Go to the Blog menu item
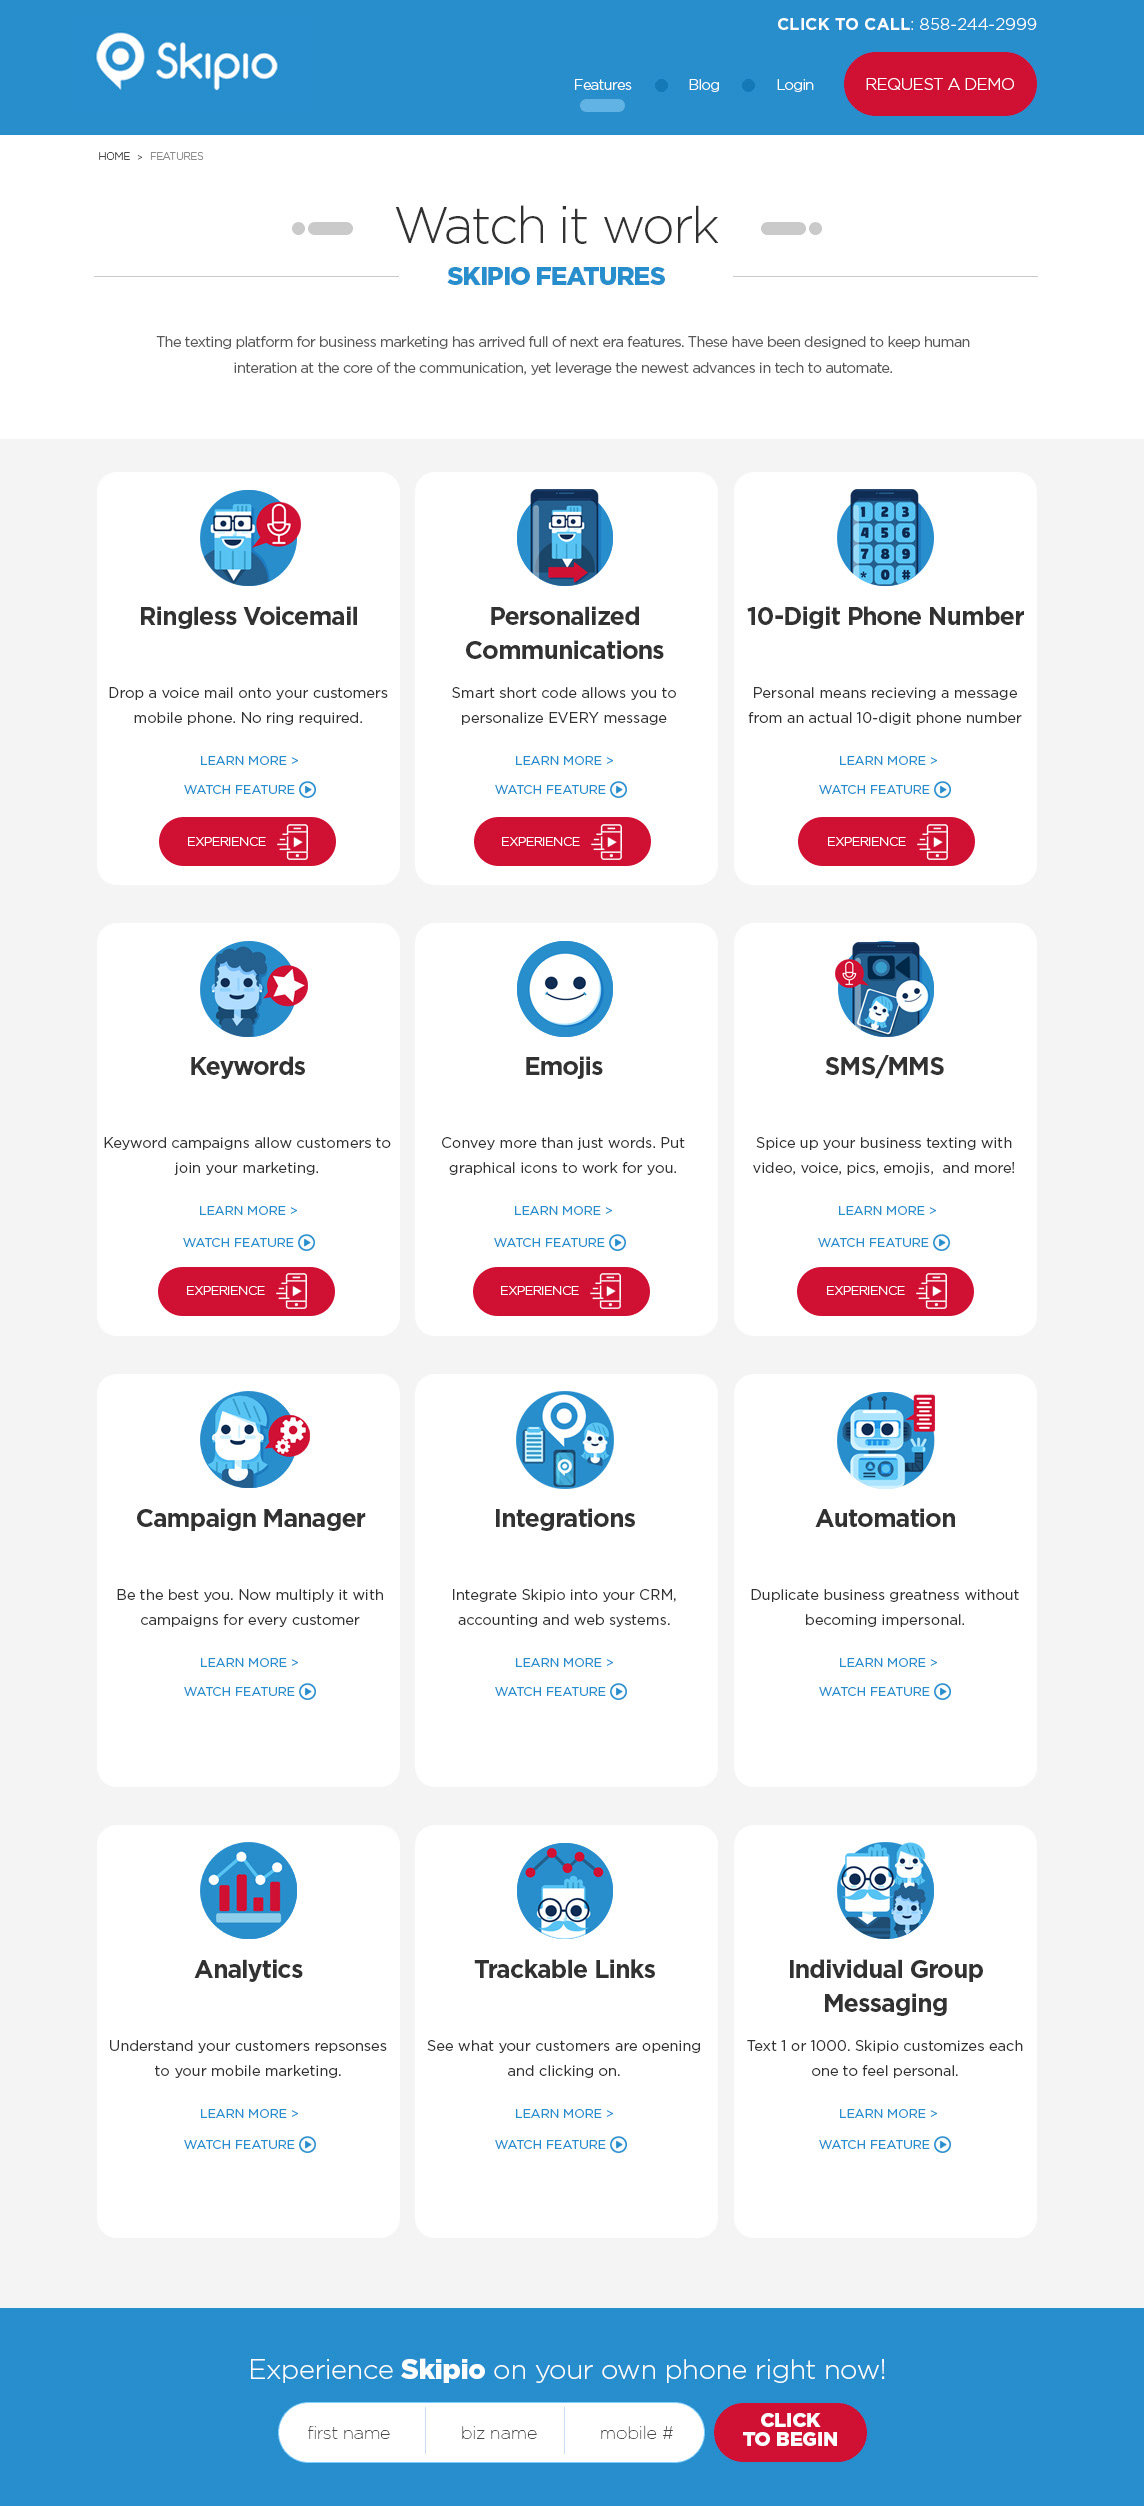The width and height of the screenshot is (1144, 2506). click(704, 85)
